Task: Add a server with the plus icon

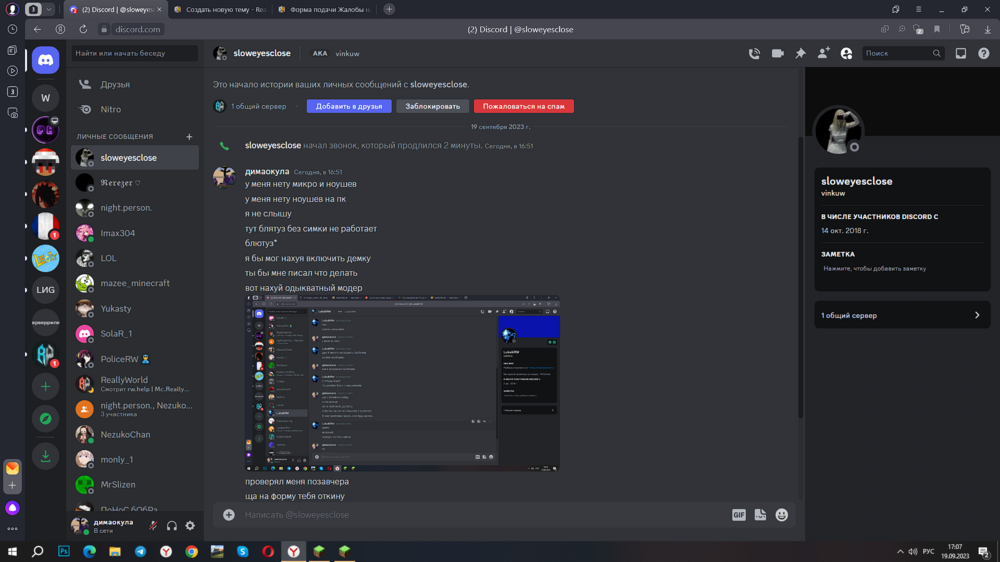Action: [45, 387]
